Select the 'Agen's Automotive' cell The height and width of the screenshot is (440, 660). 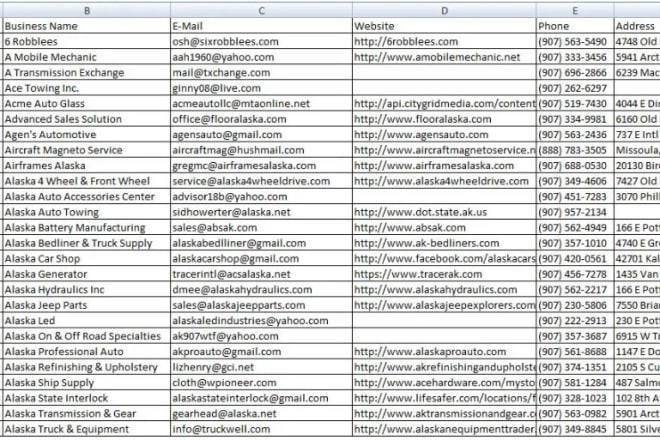pos(87,135)
